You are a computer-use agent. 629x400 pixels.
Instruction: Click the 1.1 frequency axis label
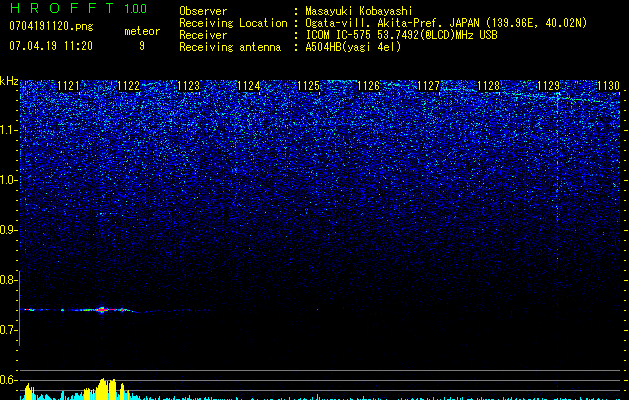pos(9,130)
